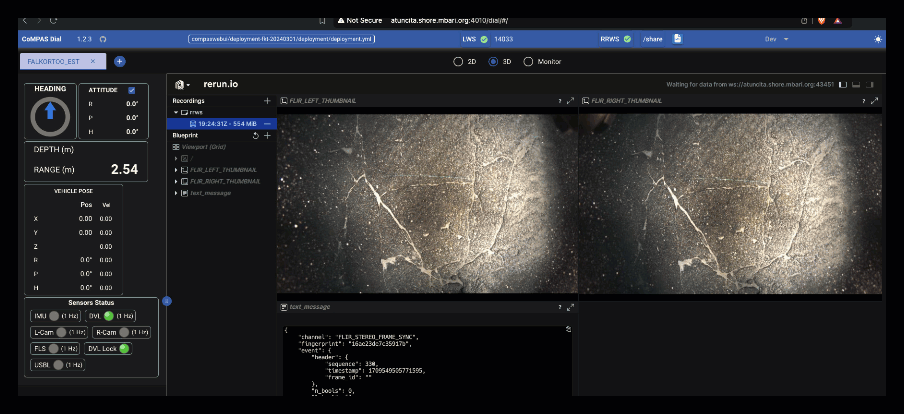Screen dimensions: 904x414
Task: Copy the text_message panel contents
Action: click(x=568, y=328)
